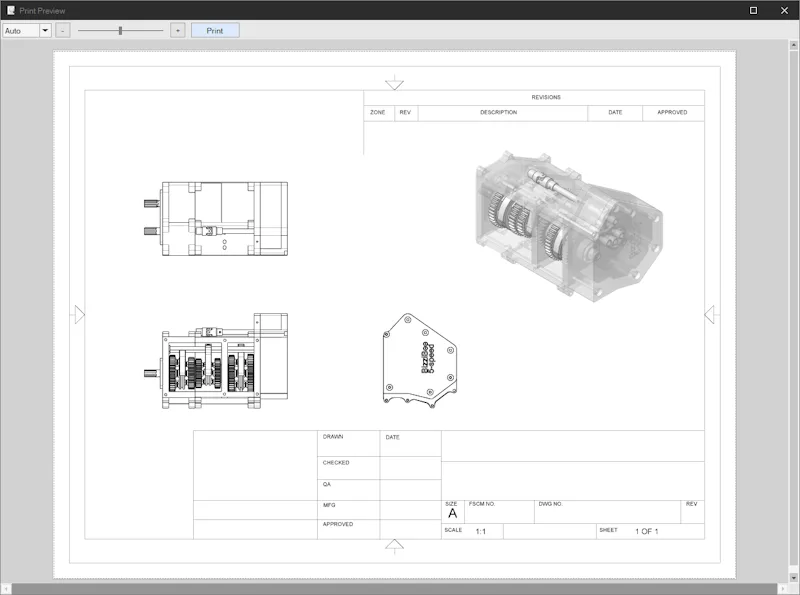Click the Print button
The width and height of the screenshot is (800, 595).
click(215, 31)
